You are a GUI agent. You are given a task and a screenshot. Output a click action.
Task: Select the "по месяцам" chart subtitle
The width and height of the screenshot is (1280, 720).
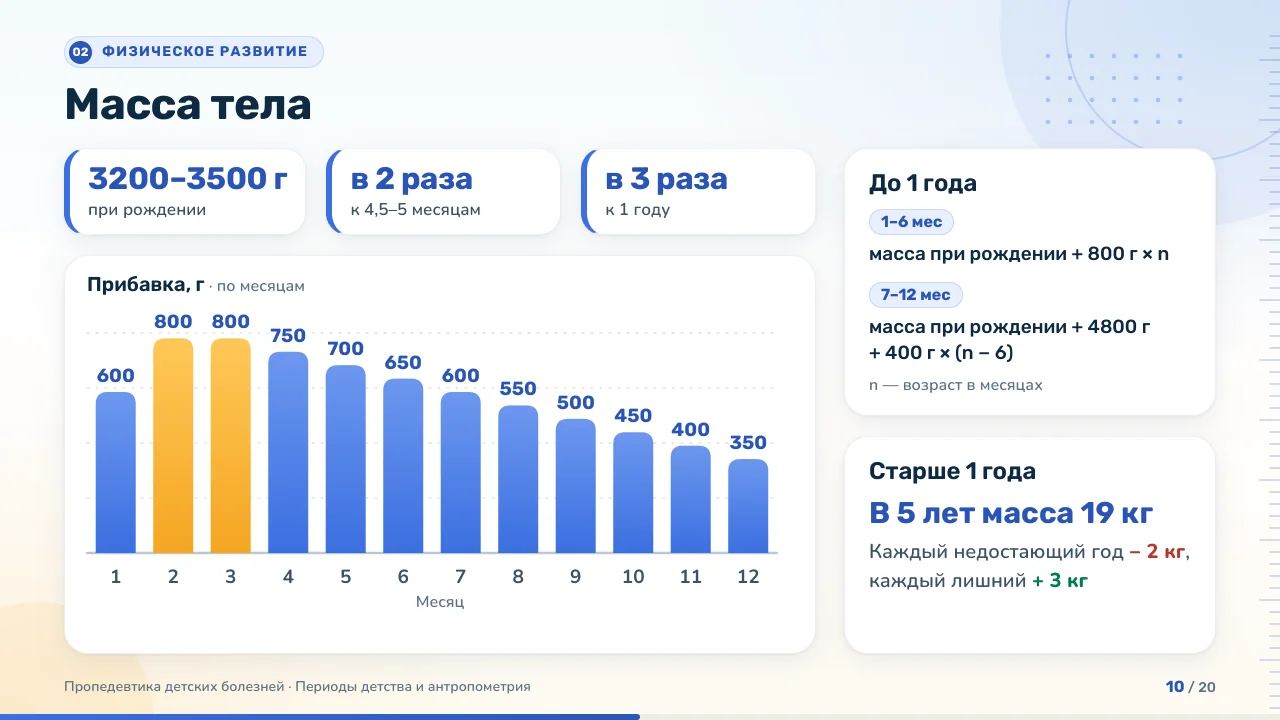point(261,286)
